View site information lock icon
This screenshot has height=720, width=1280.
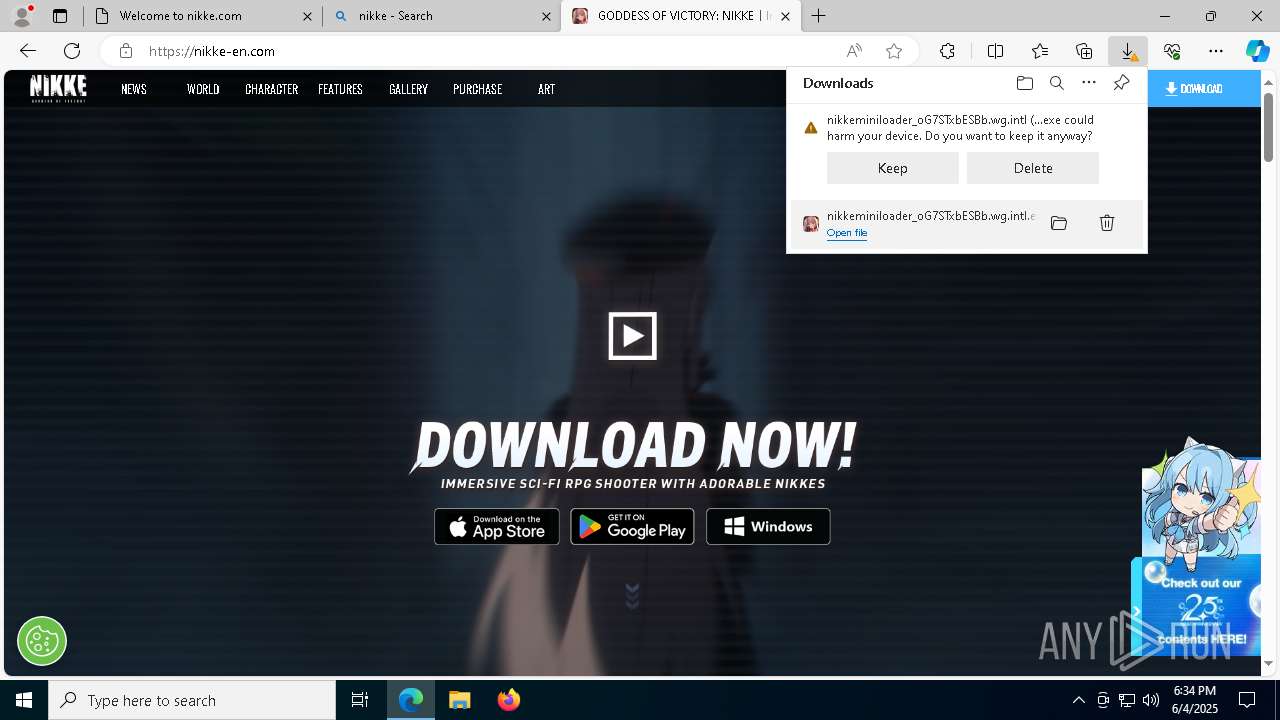point(125,51)
